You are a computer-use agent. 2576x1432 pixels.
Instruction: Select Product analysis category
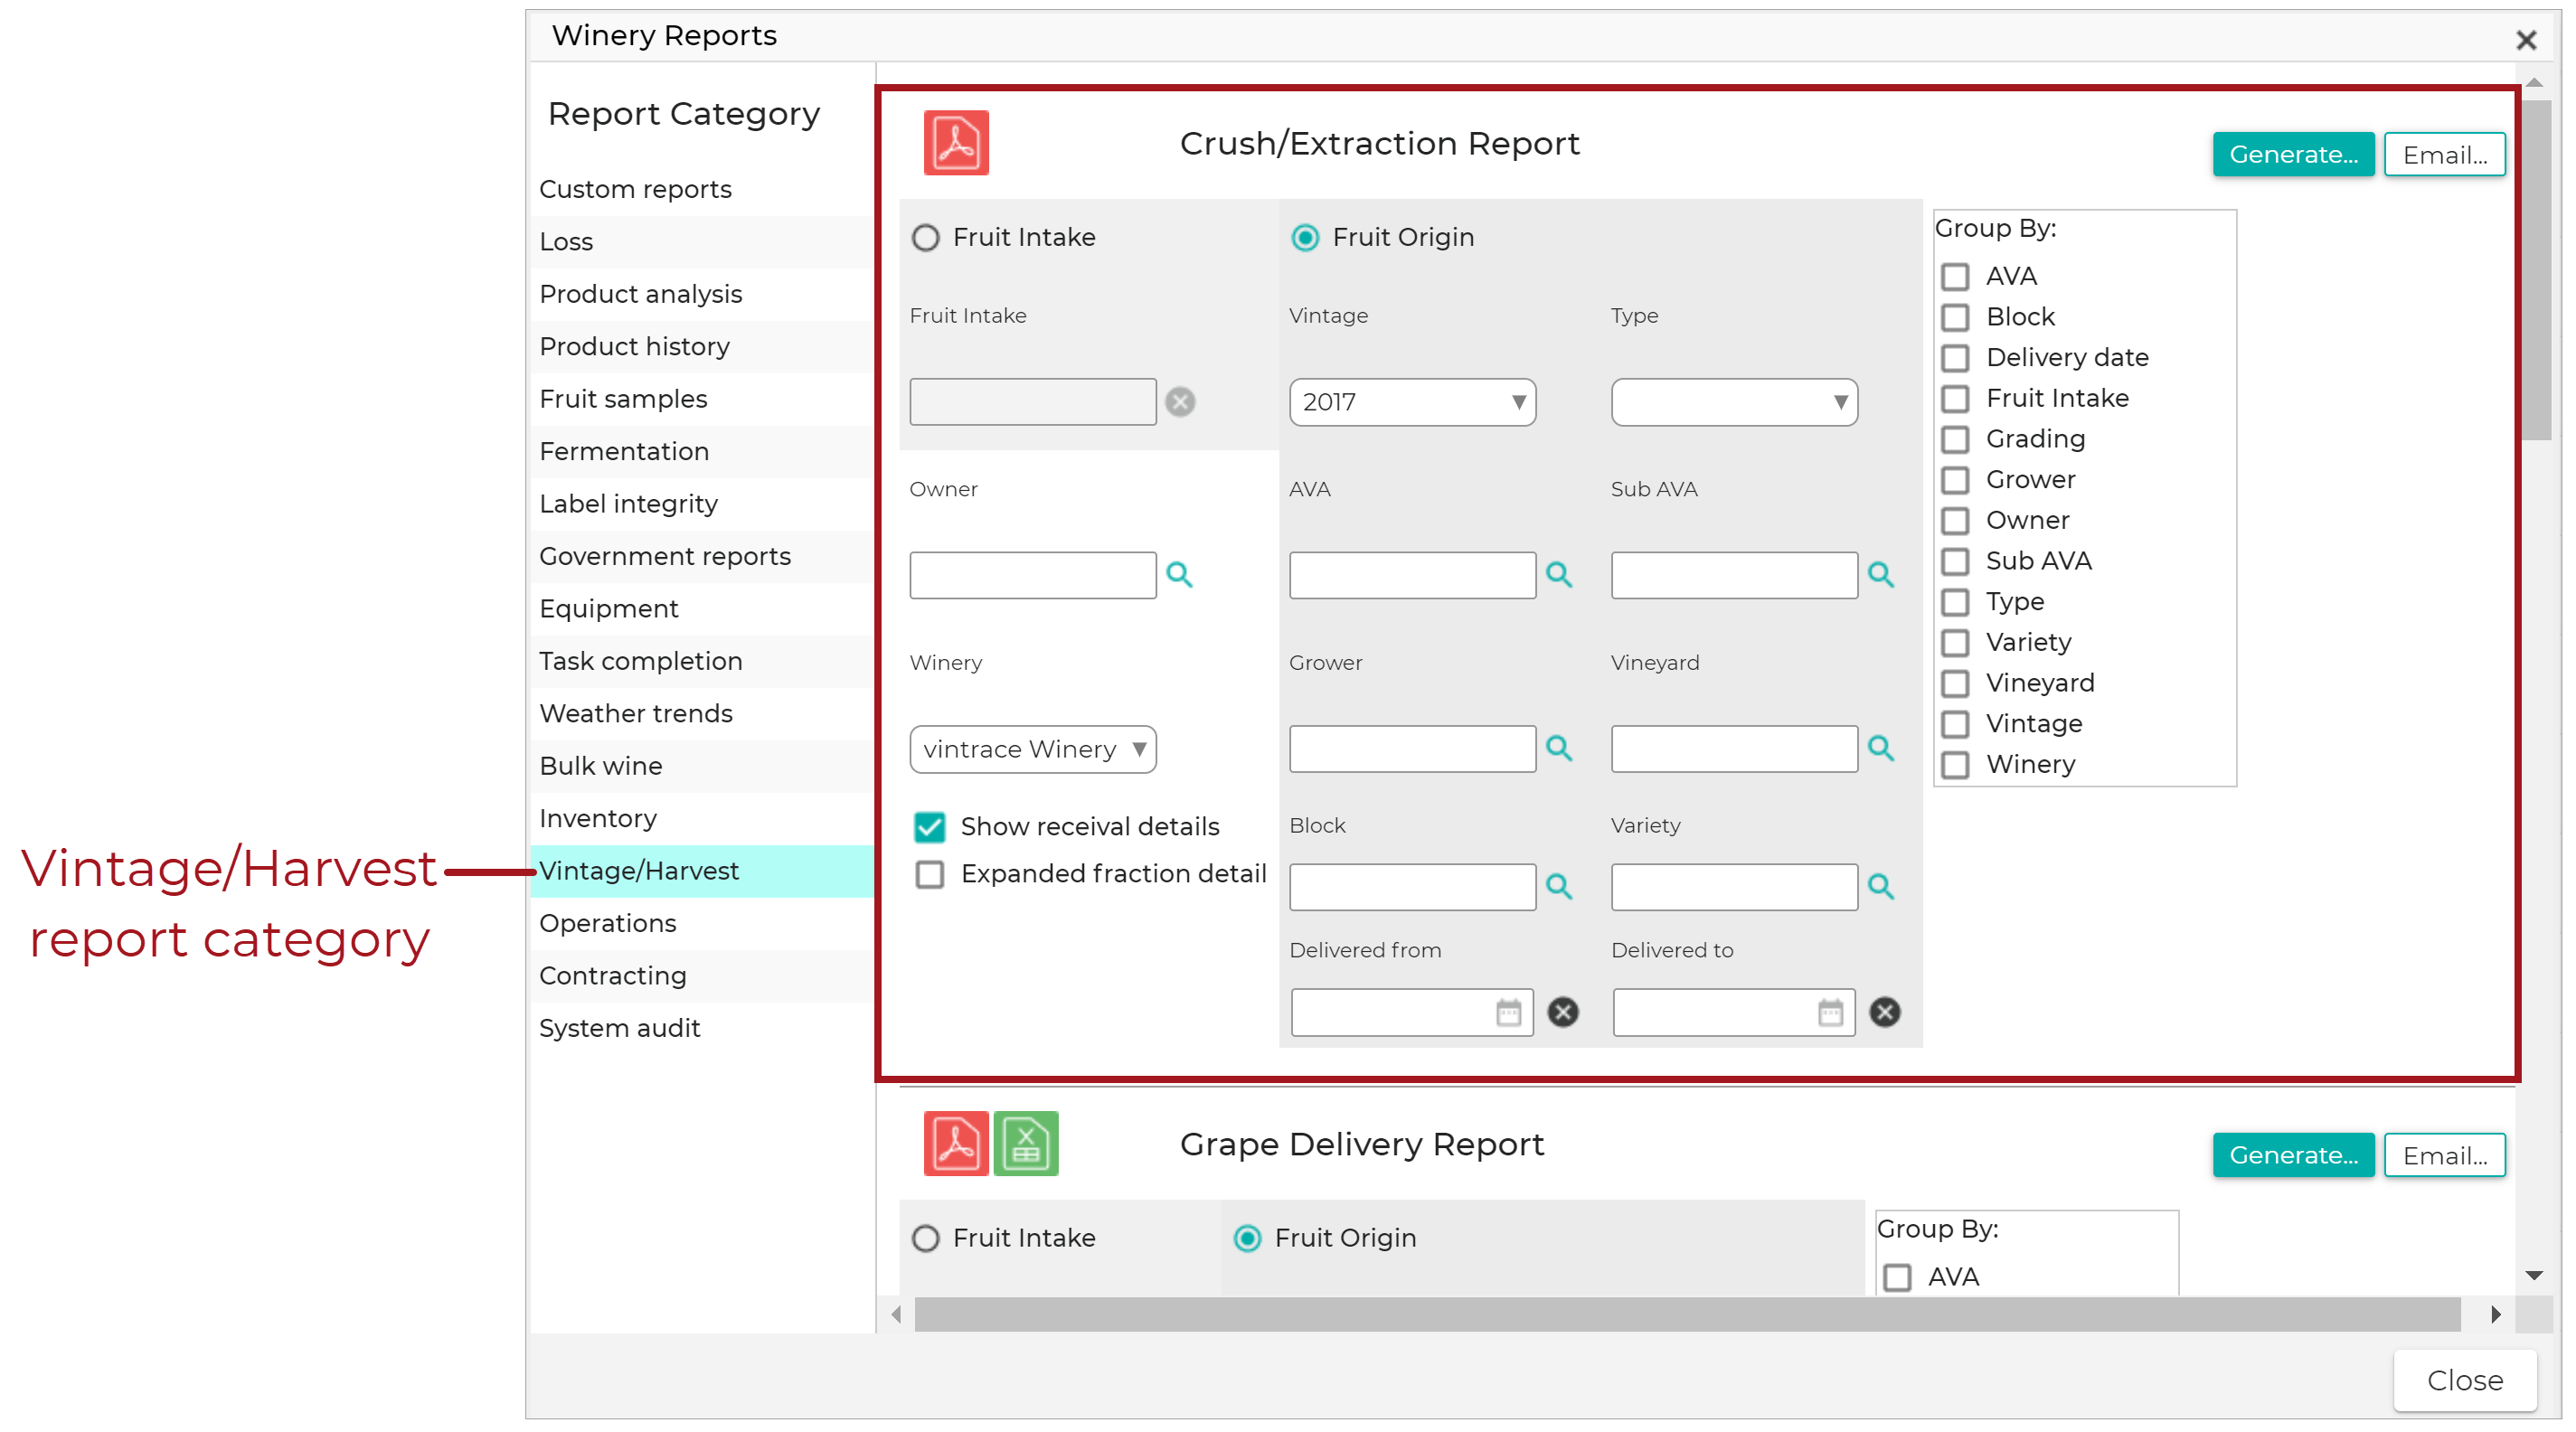tap(701, 294)
